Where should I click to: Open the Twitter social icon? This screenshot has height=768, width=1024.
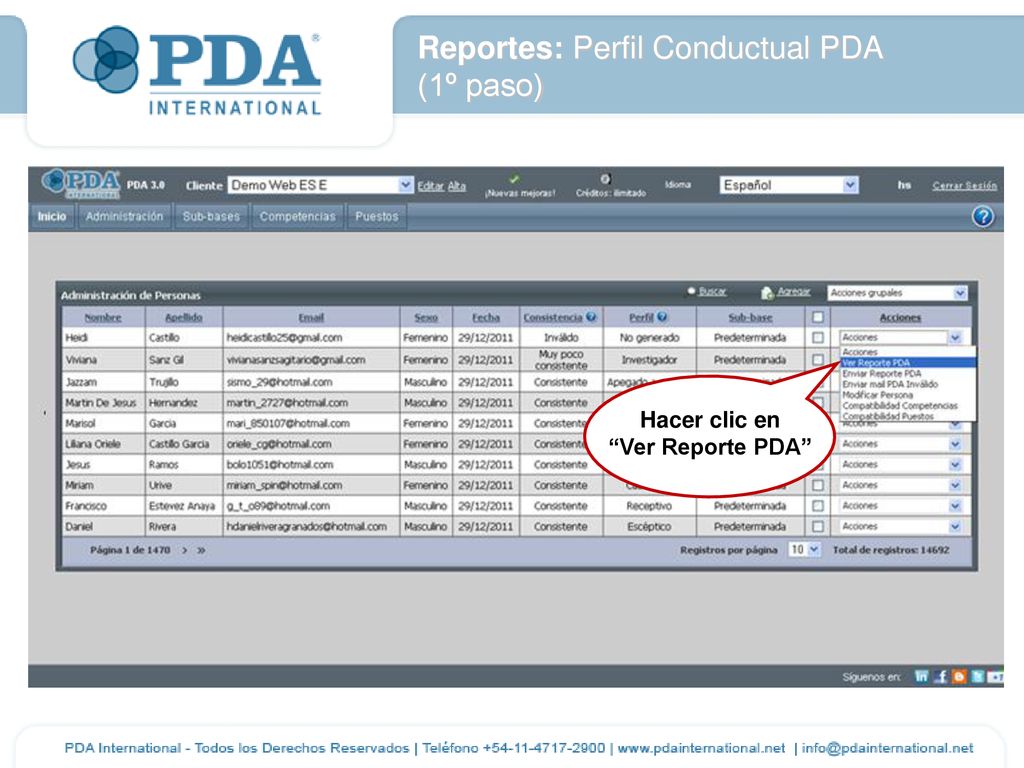[x=978, y=677]
